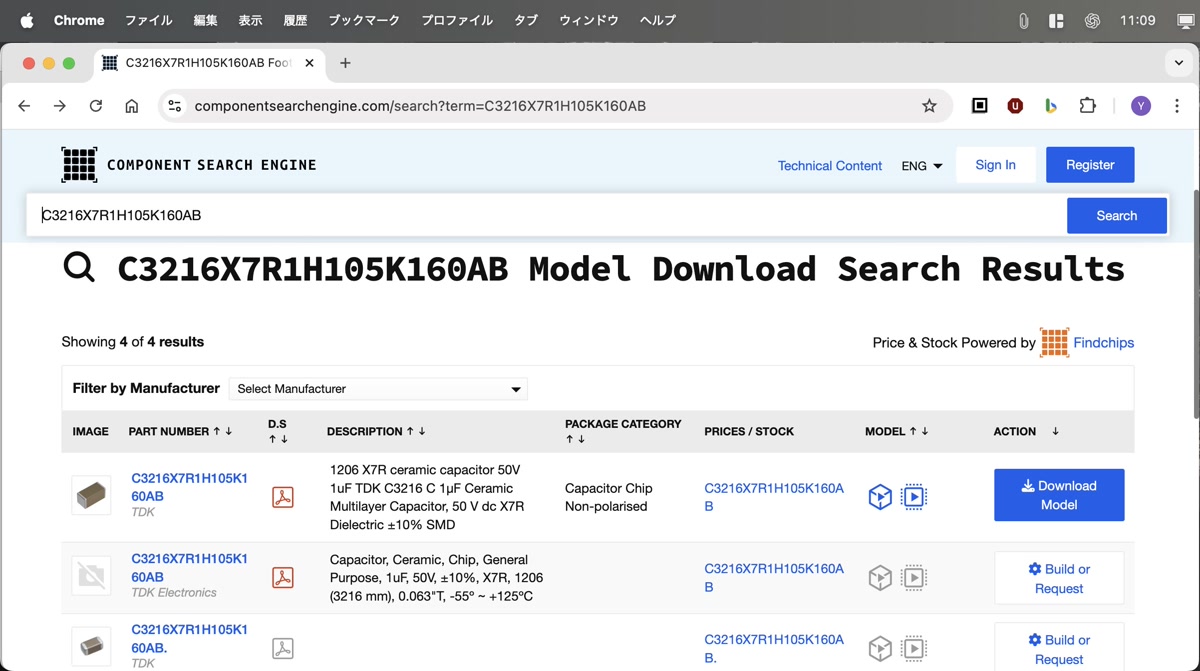Viewport: 1200px width, 671px height.
Task: Open the Findchips link
Action: [1104, 342]
